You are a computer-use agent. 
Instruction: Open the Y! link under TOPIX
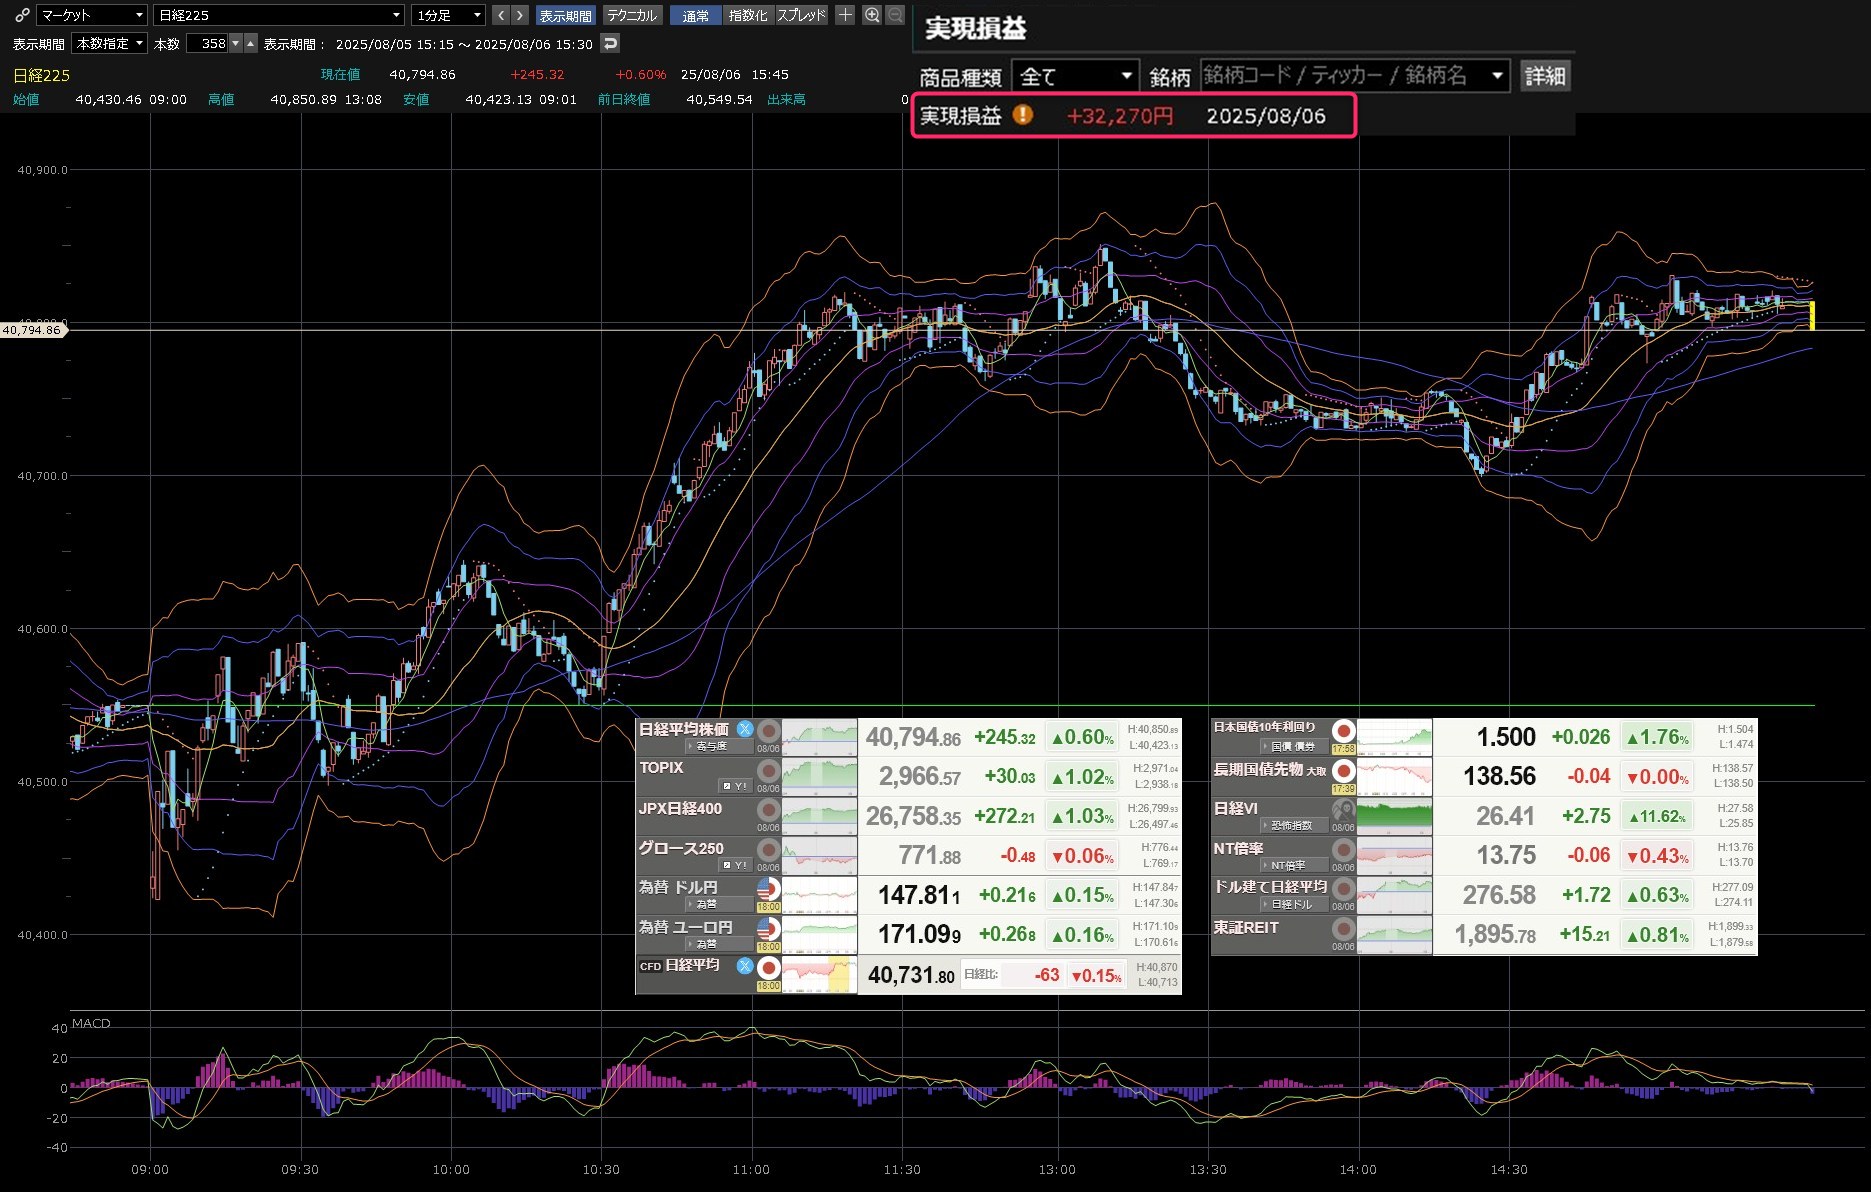[x=735, y=786]
